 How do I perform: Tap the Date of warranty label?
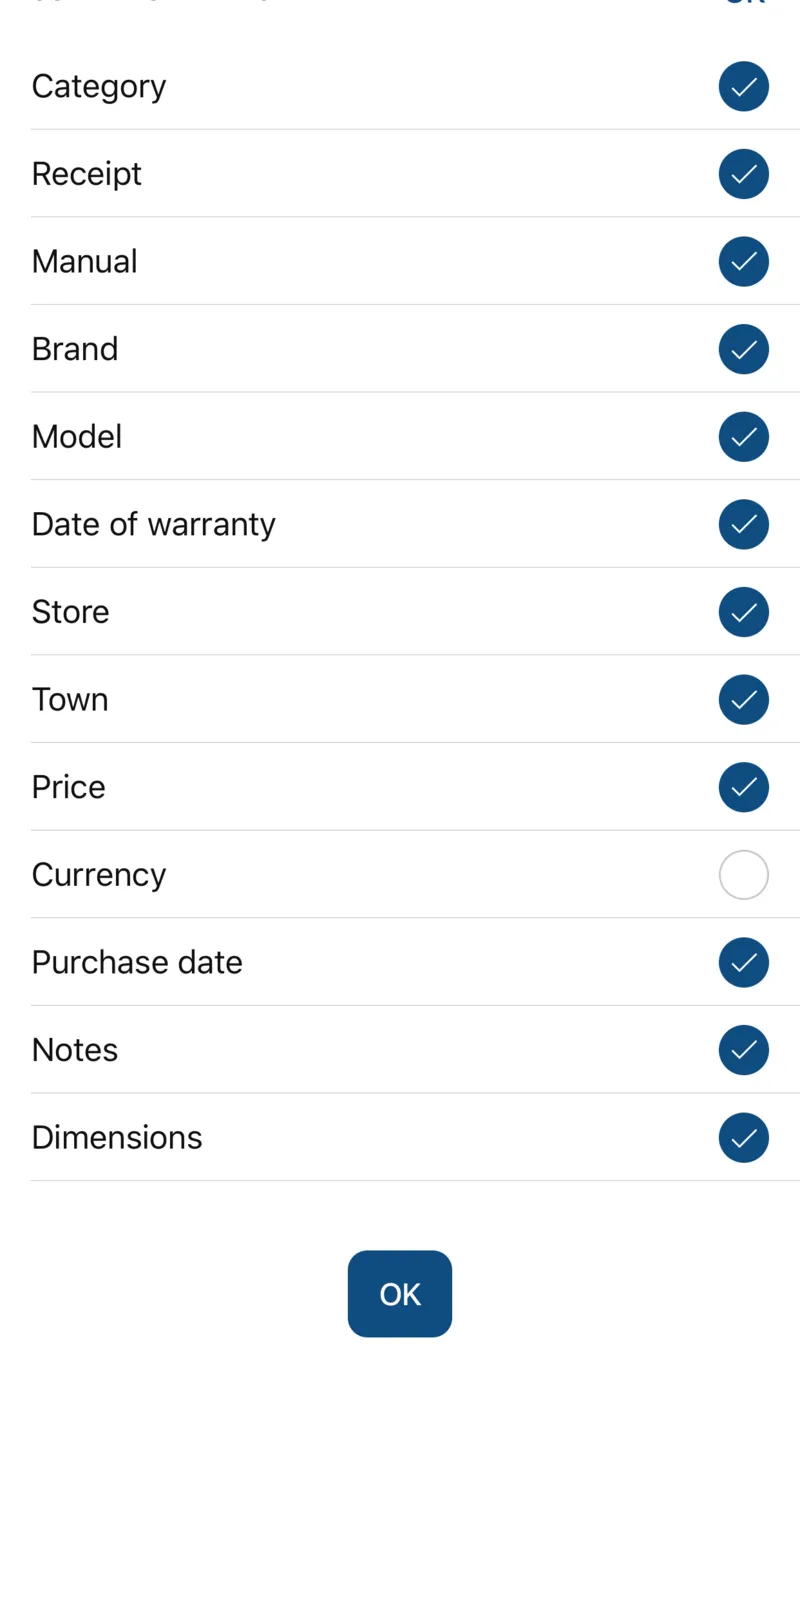153,525
